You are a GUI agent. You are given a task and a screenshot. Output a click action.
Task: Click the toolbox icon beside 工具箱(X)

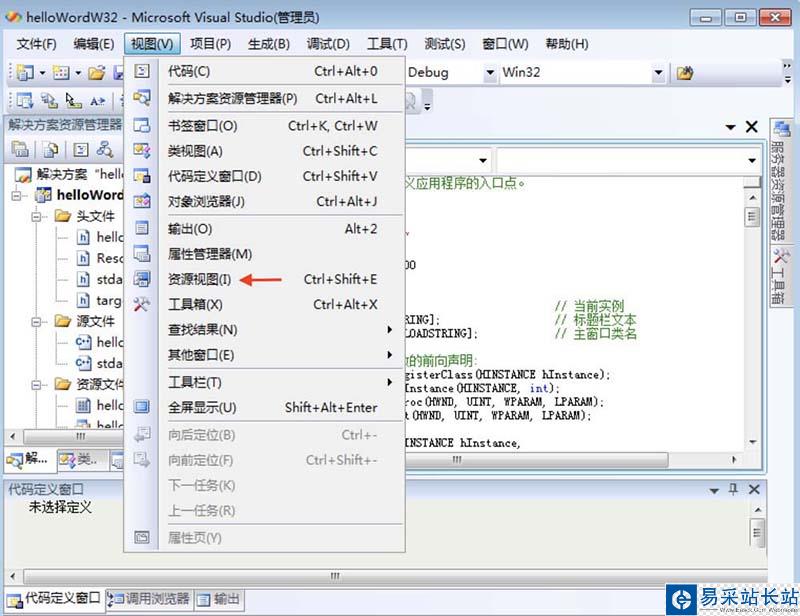(x=142, y=304)
